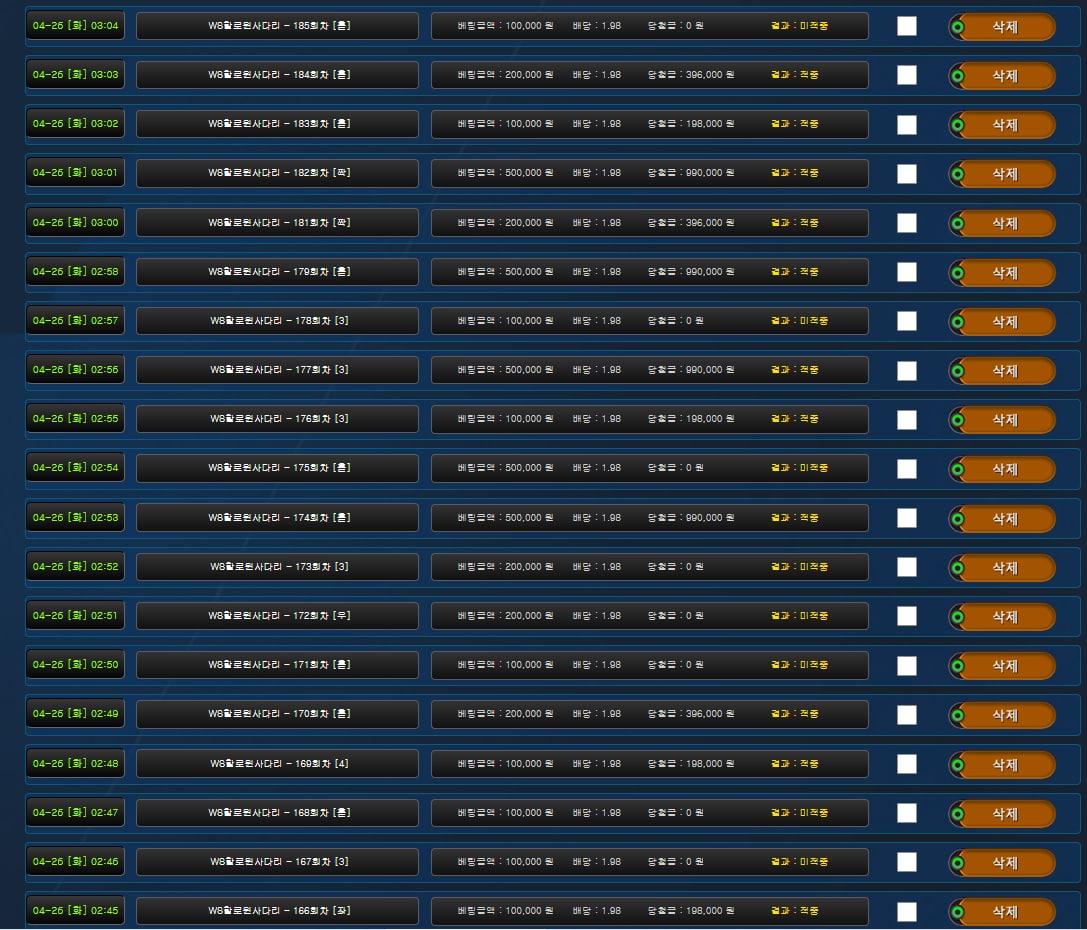Select the bet details box for 182회차
This screenshot has height=930, width=1087.
tap(649, 173)
